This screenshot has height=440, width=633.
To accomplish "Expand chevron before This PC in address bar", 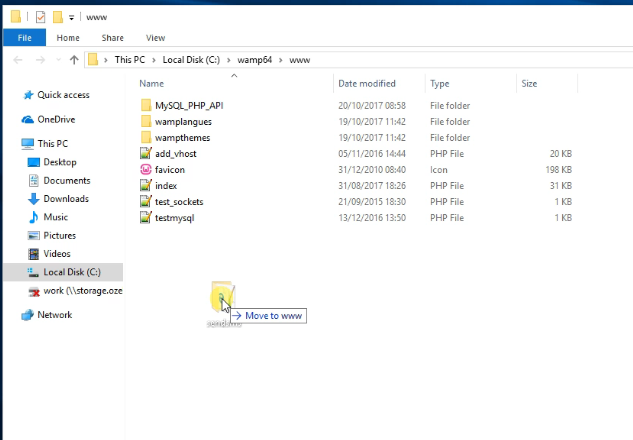I will [106, 60].
